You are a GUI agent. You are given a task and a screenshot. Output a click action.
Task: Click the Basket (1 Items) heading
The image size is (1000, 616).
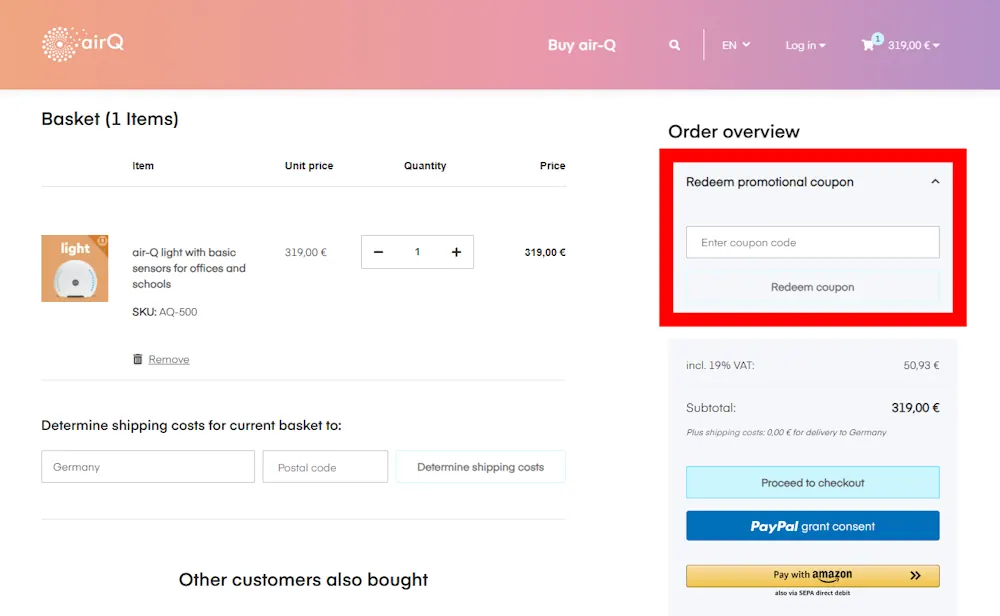(x=110, y=119)
